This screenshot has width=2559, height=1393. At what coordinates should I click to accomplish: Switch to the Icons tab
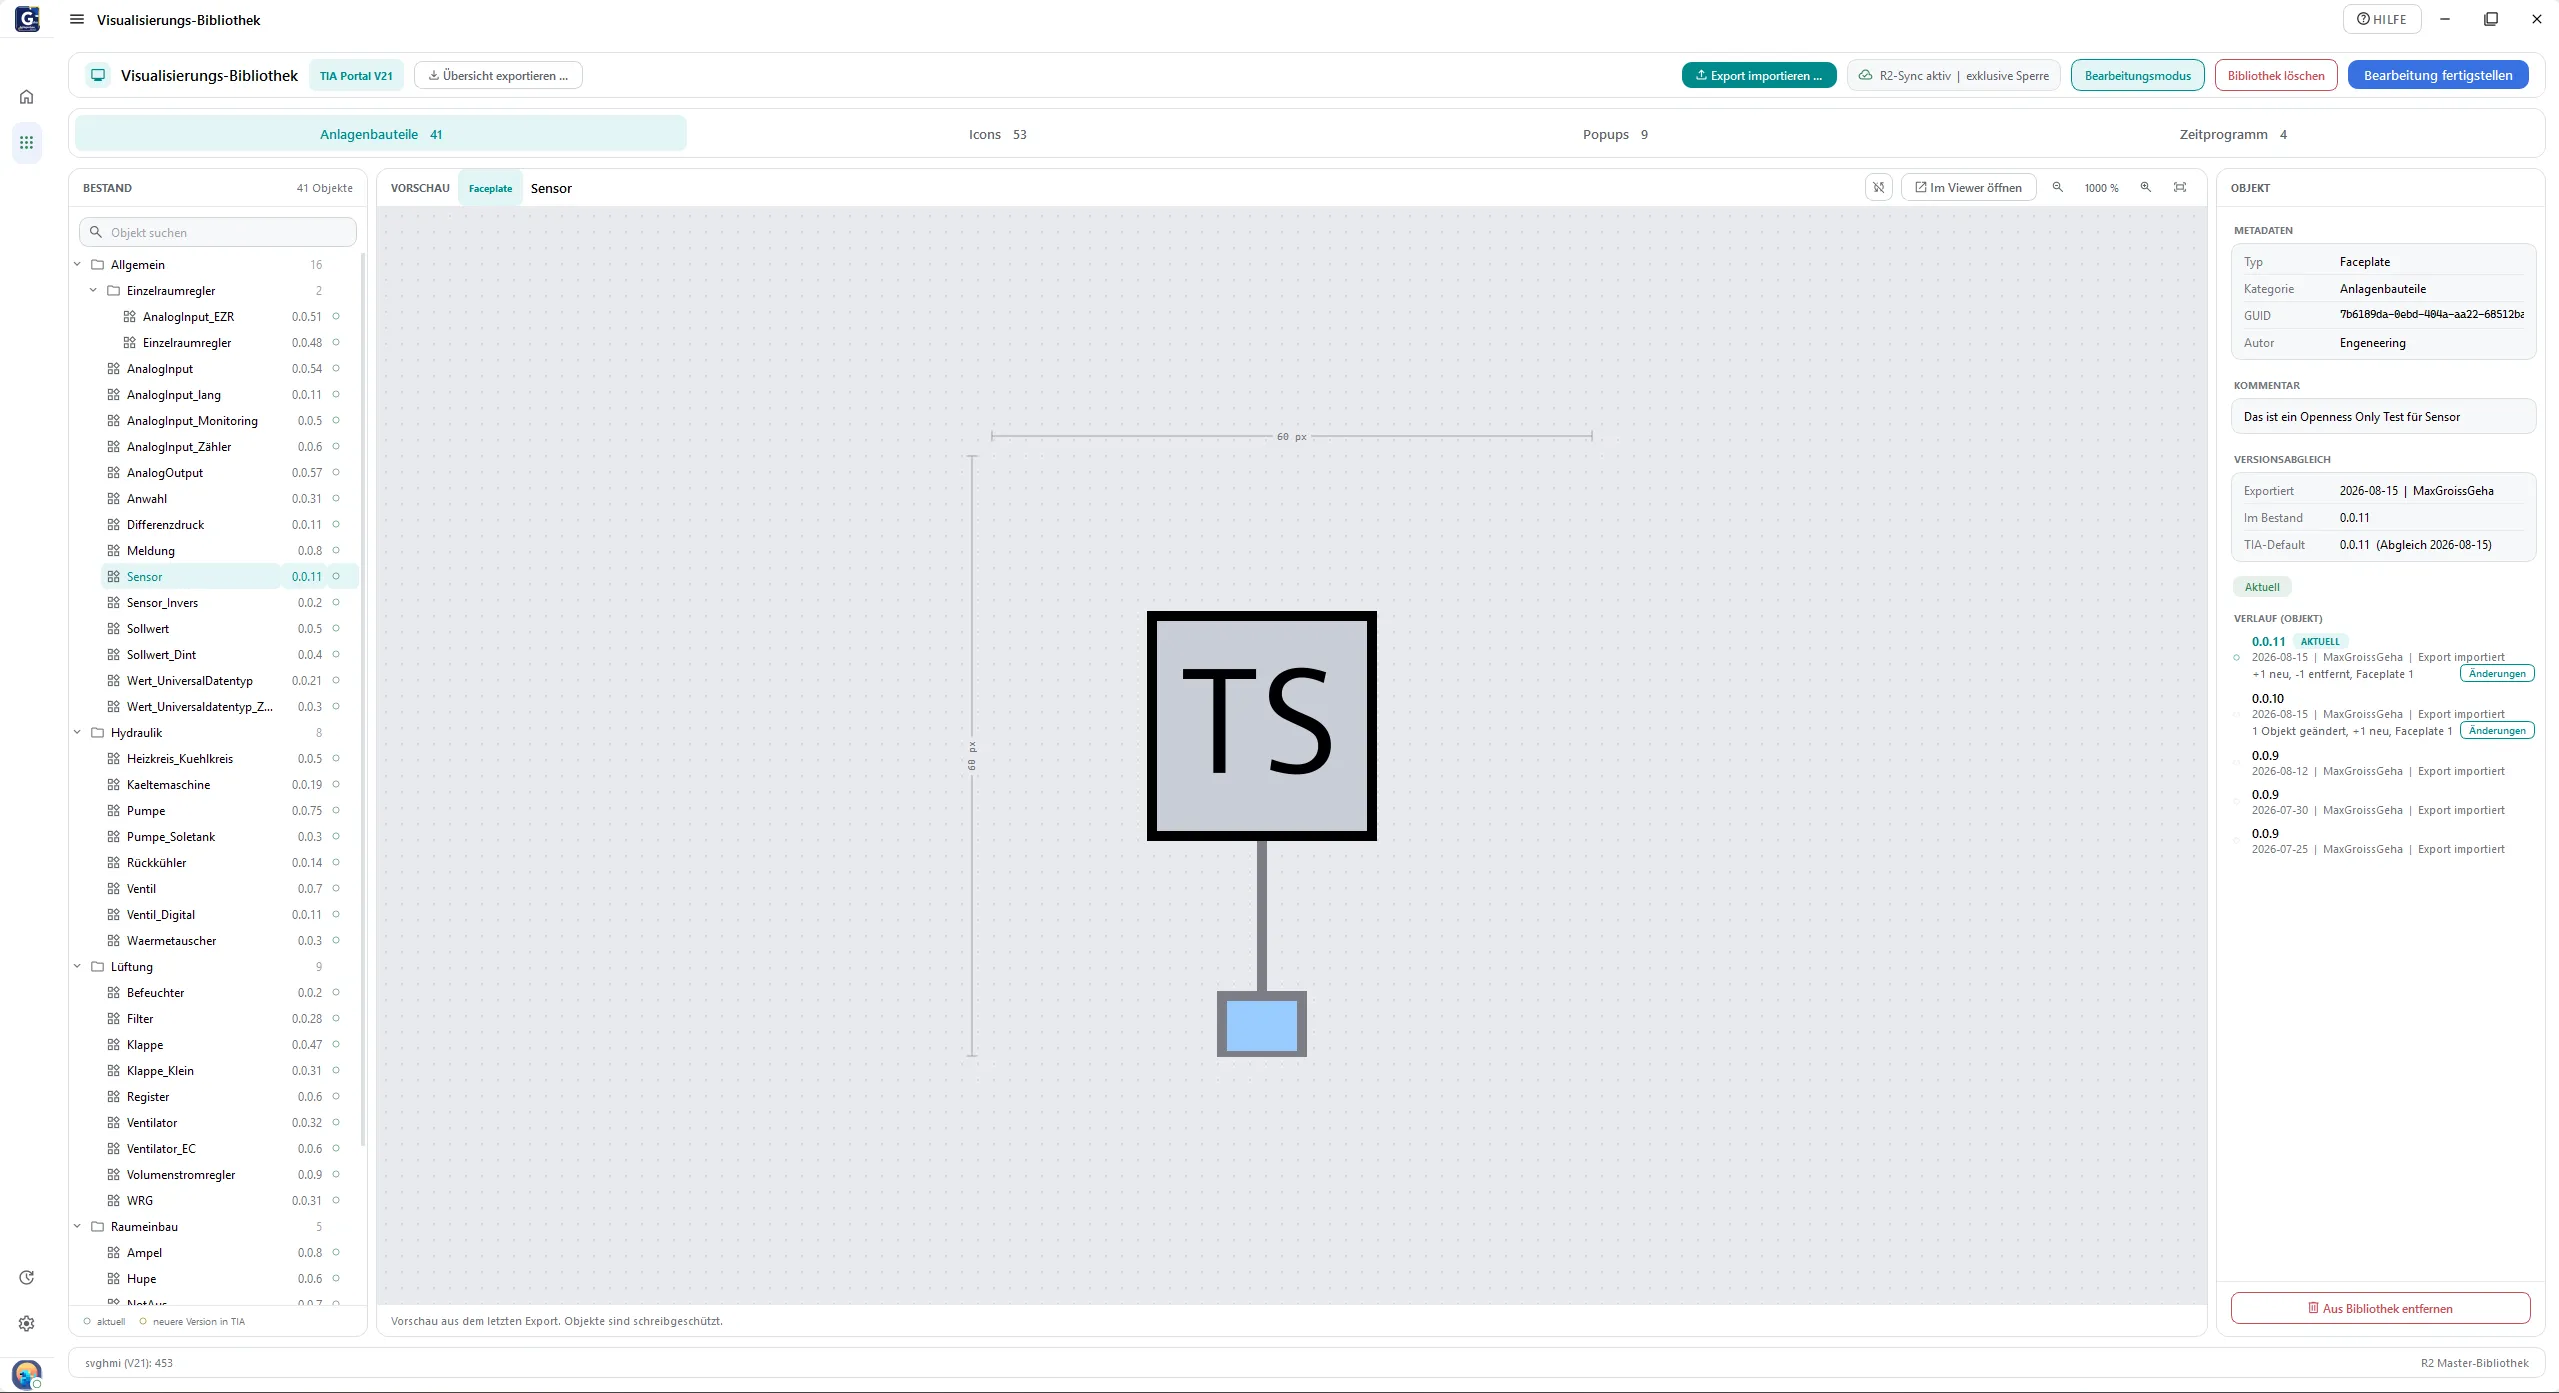[997, 134]
